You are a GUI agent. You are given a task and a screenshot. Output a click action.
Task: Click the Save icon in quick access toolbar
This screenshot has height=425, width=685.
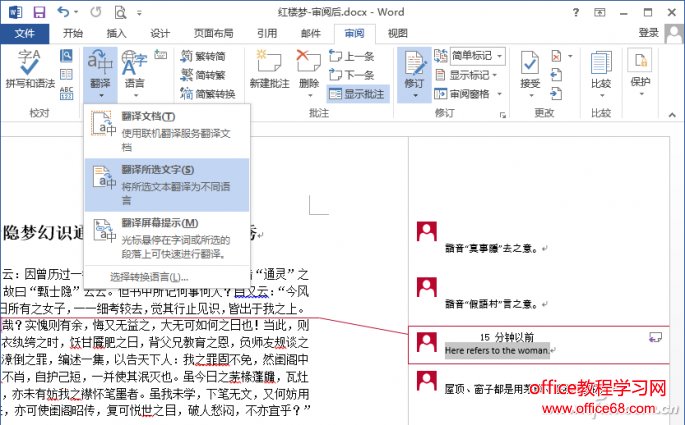[39, 12]
